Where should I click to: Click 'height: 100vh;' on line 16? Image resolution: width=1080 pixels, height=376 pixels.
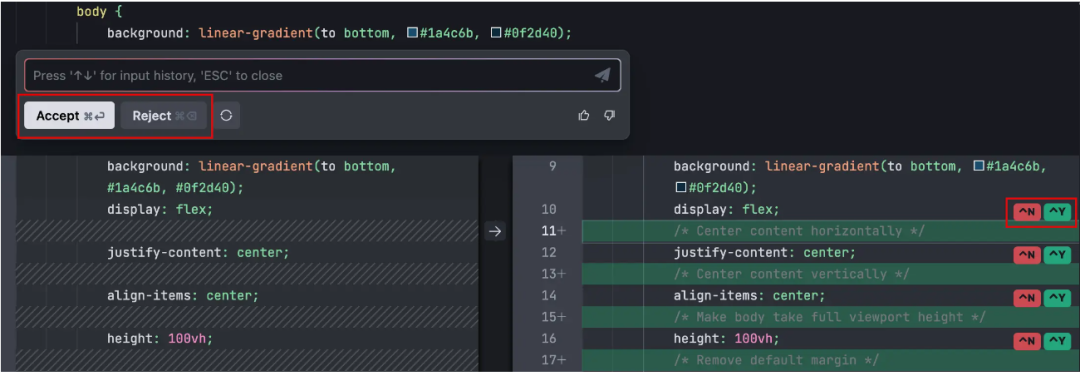click(x=727, y=339)
